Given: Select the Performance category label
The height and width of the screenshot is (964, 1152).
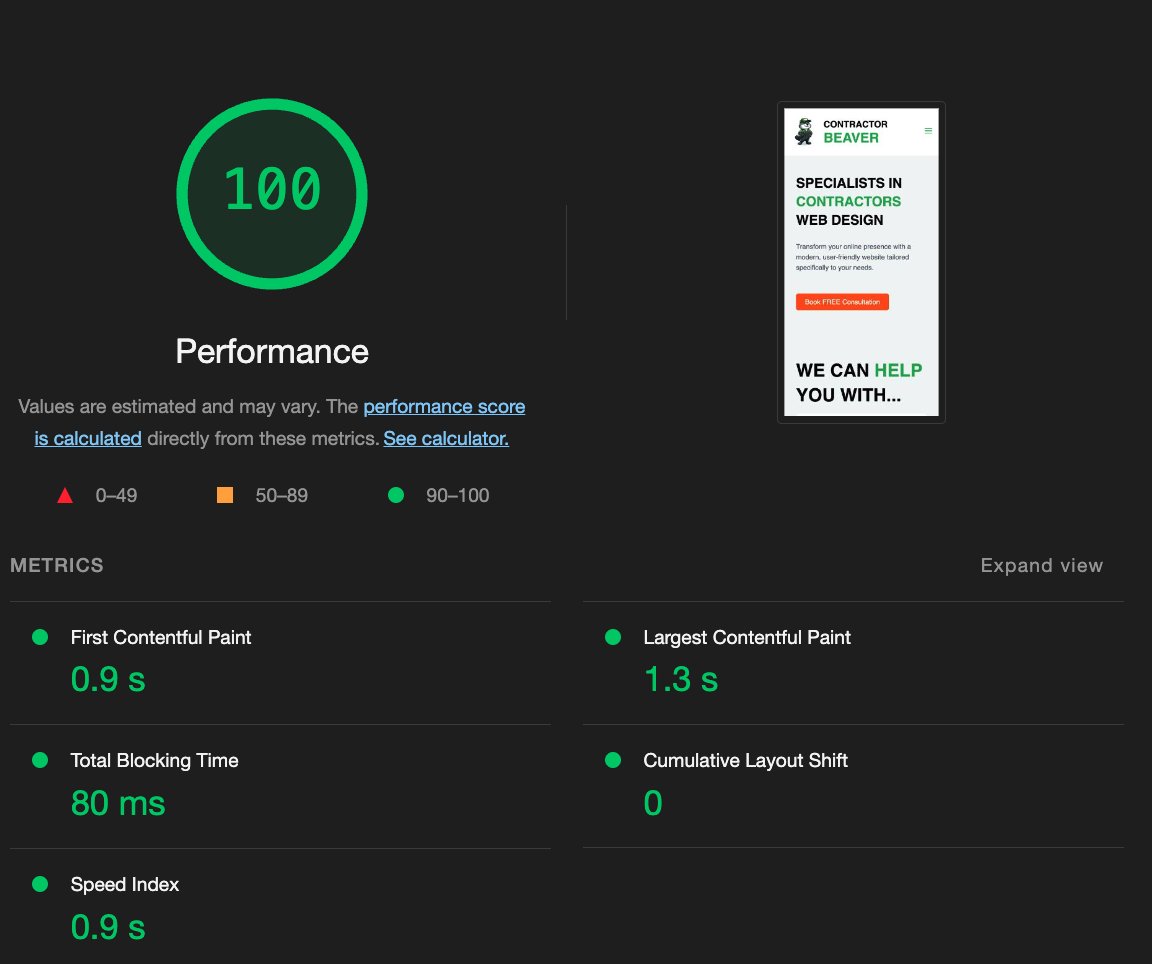Looking at the screenshot, I should [271, 352].
